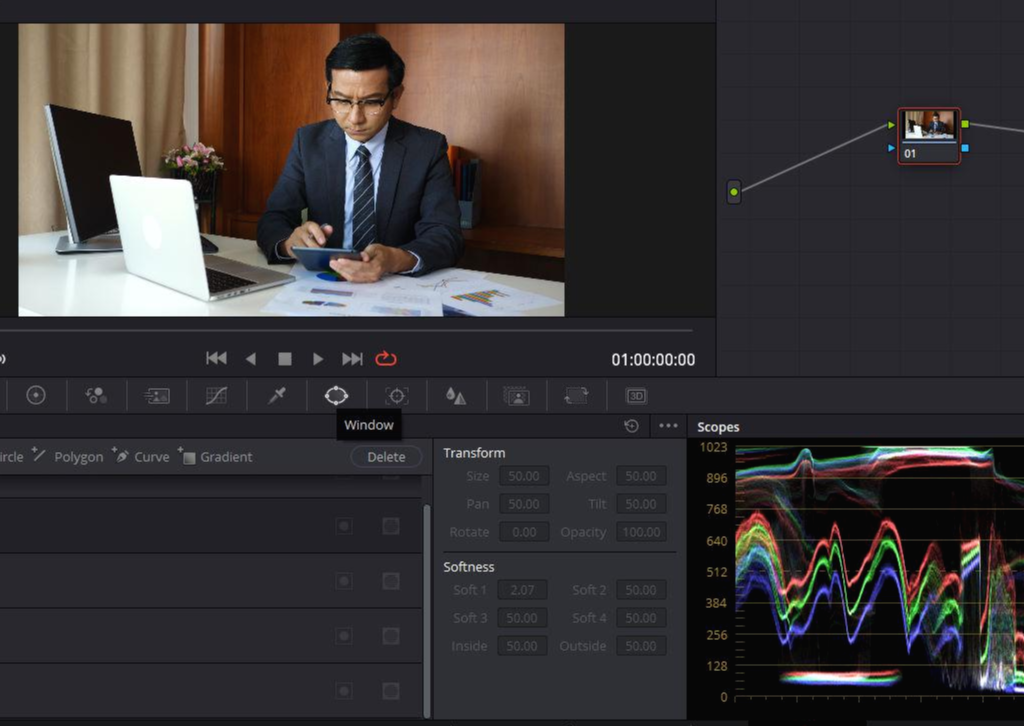Click the viewer timecode 01:00:00:00
The height and width of the screenshot is (726, 1024).
(x=653, y=360)
